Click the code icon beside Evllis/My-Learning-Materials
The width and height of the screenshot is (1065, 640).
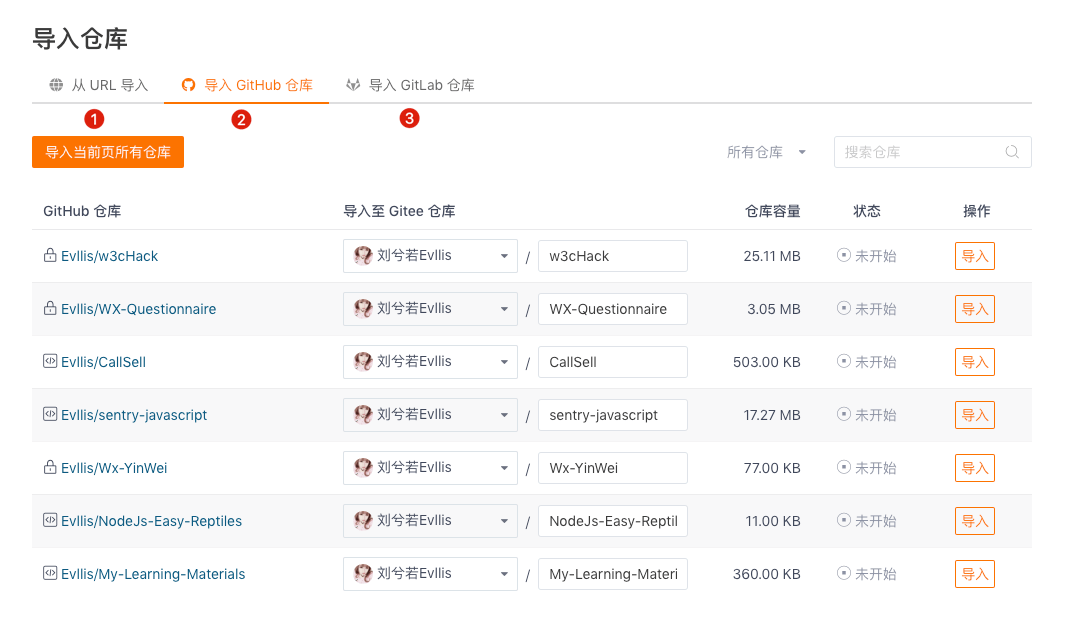(50, 573)
